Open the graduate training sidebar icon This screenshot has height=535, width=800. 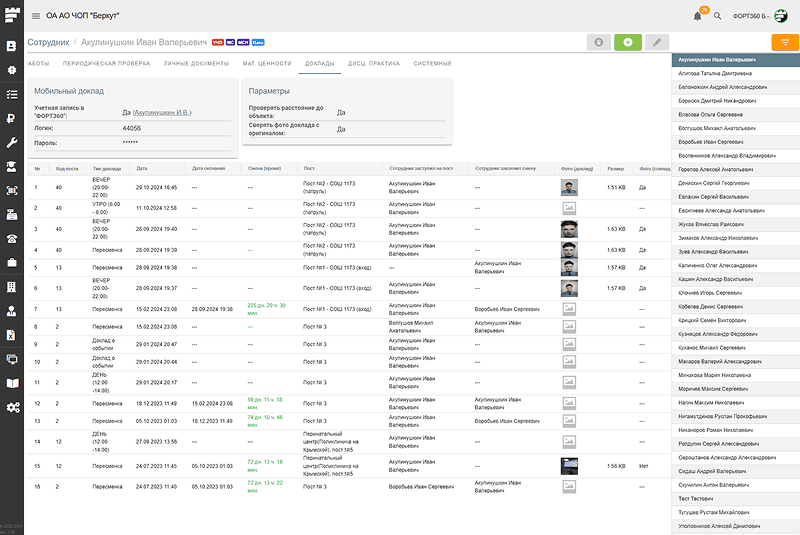12,167
